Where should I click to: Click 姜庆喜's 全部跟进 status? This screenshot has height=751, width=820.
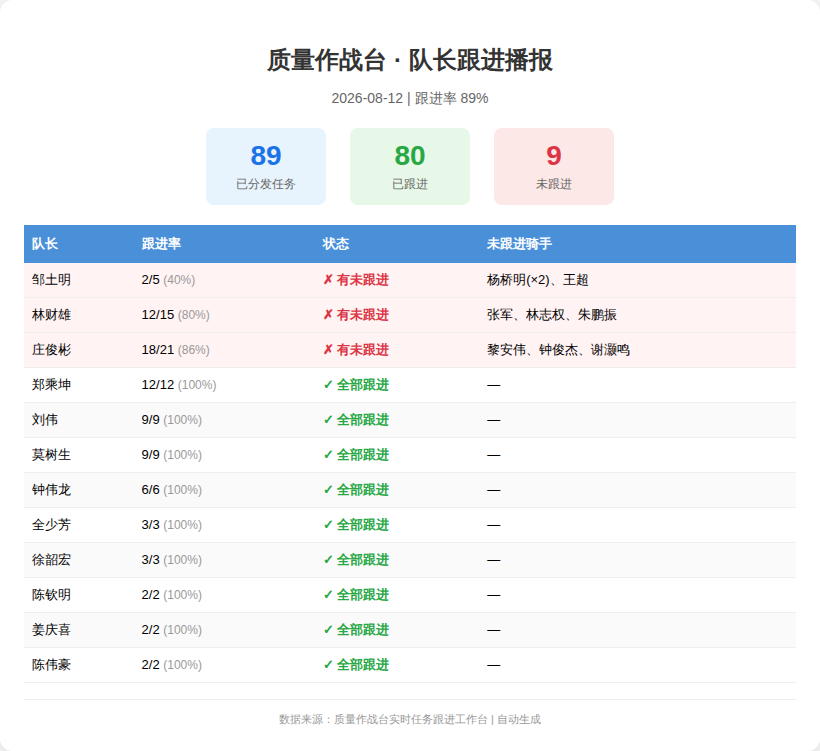pyautogui.click(x=356, y=630)
